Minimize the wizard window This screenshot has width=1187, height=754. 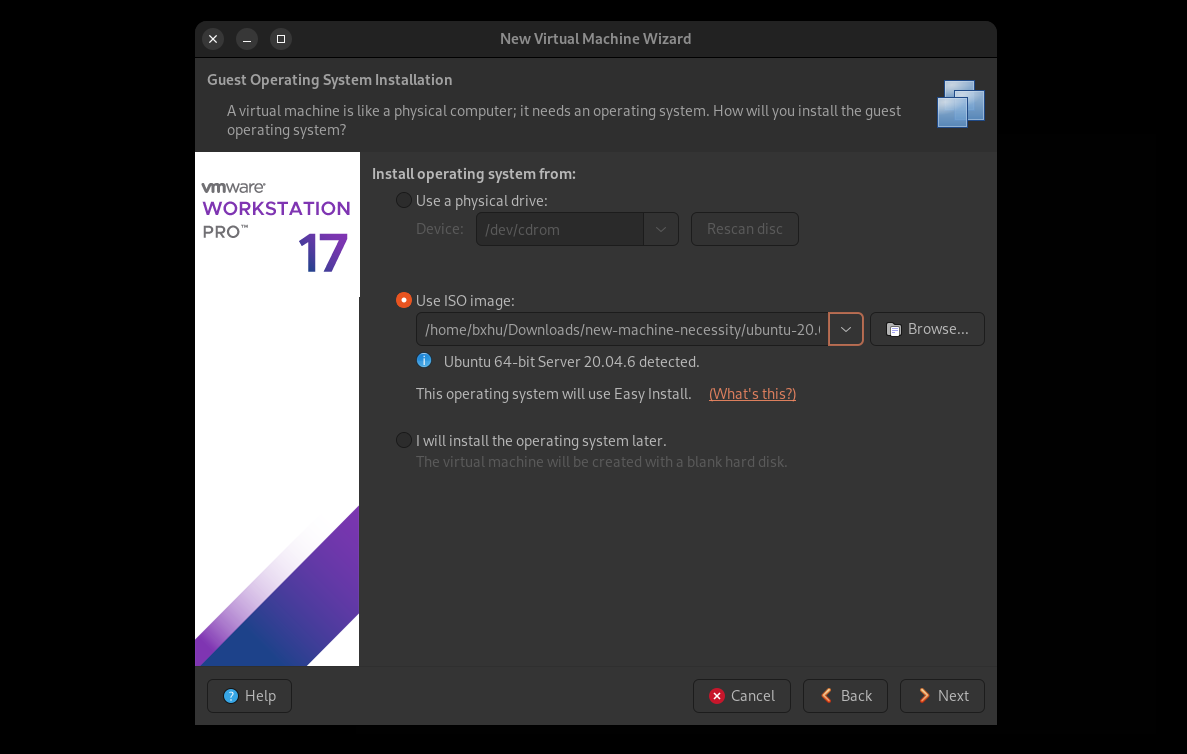(x=247, y=39)
